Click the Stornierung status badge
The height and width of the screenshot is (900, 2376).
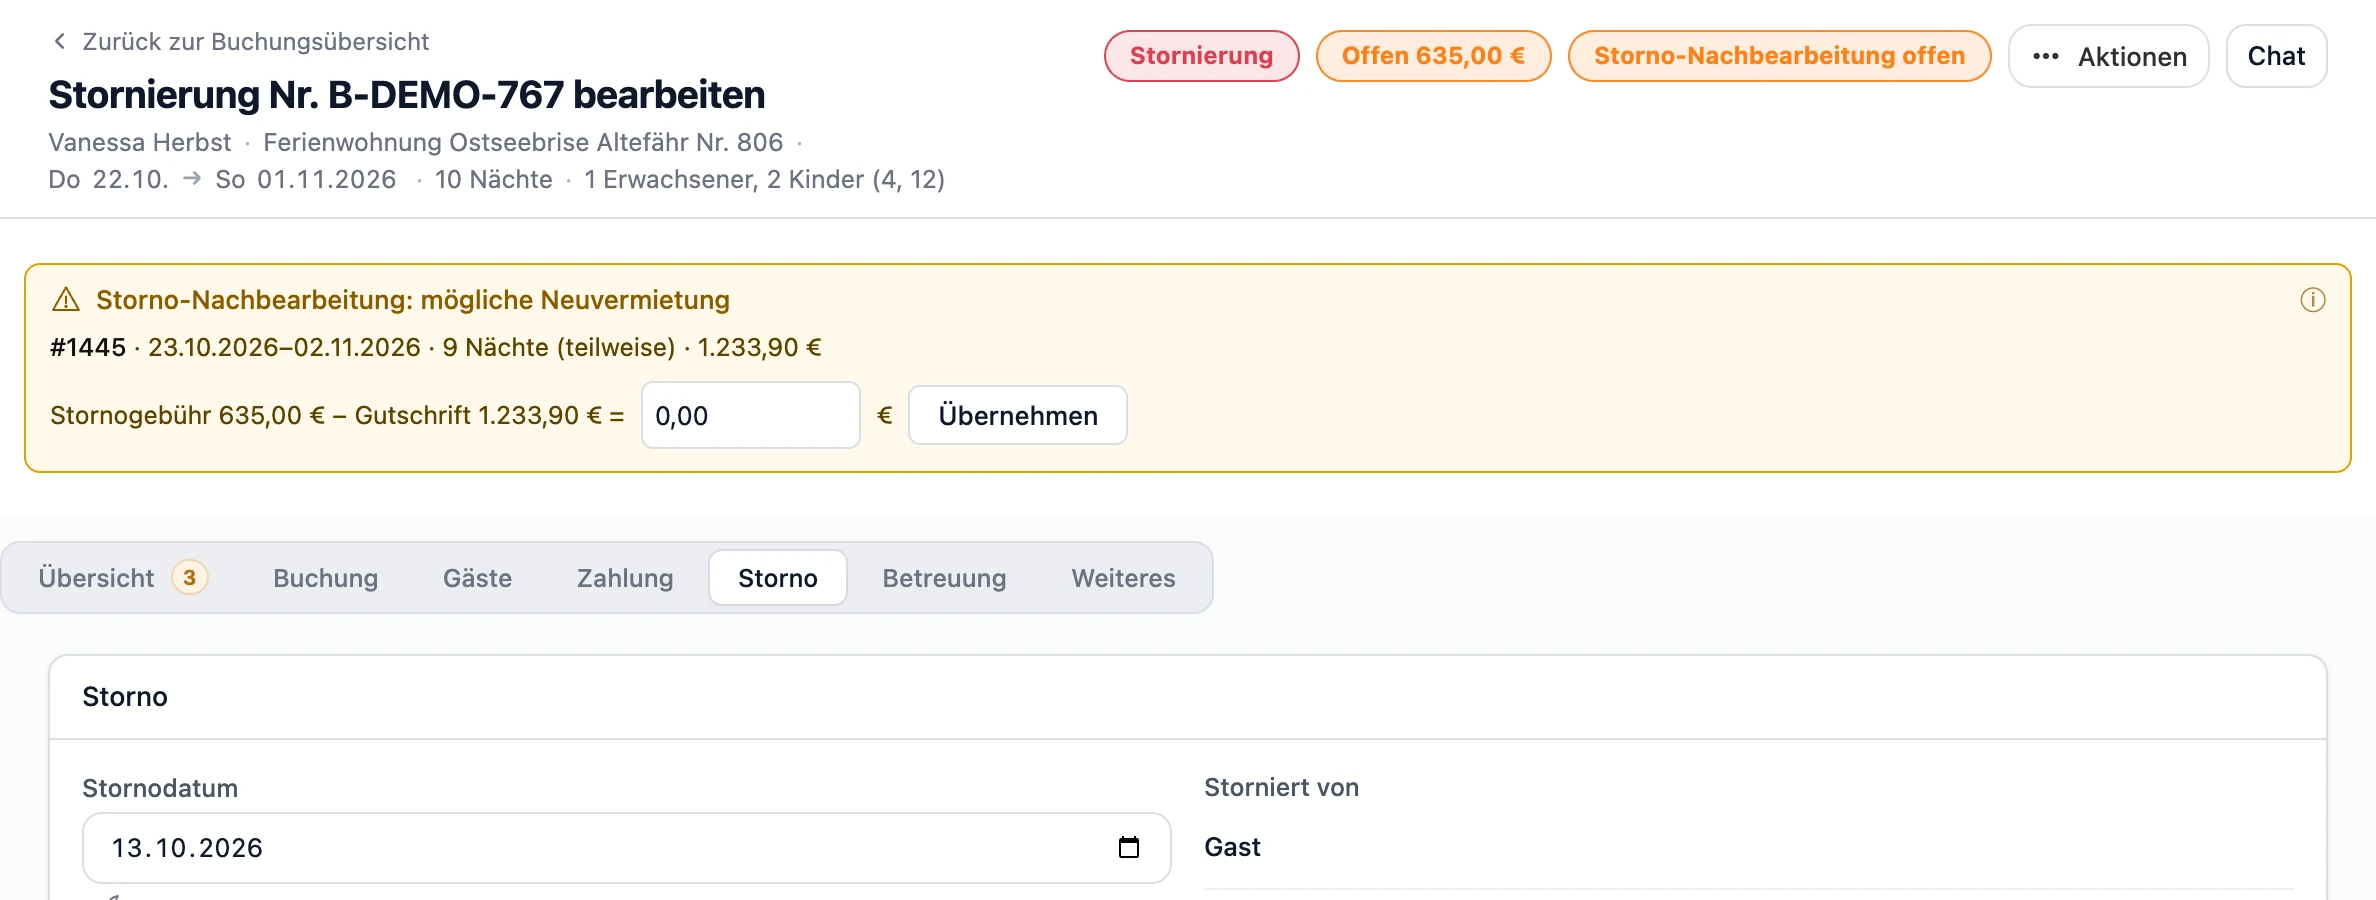[x=1201, y=56]
